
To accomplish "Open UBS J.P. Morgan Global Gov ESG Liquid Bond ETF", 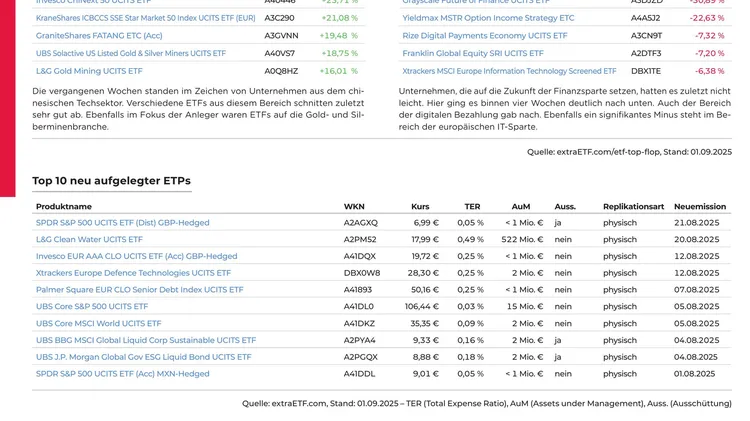I will point(143,357).
